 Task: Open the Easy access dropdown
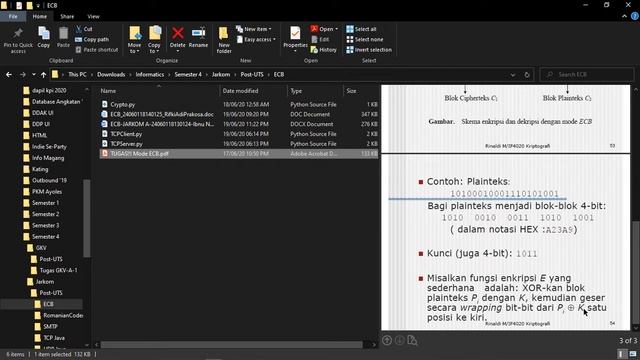coord(256,40)
